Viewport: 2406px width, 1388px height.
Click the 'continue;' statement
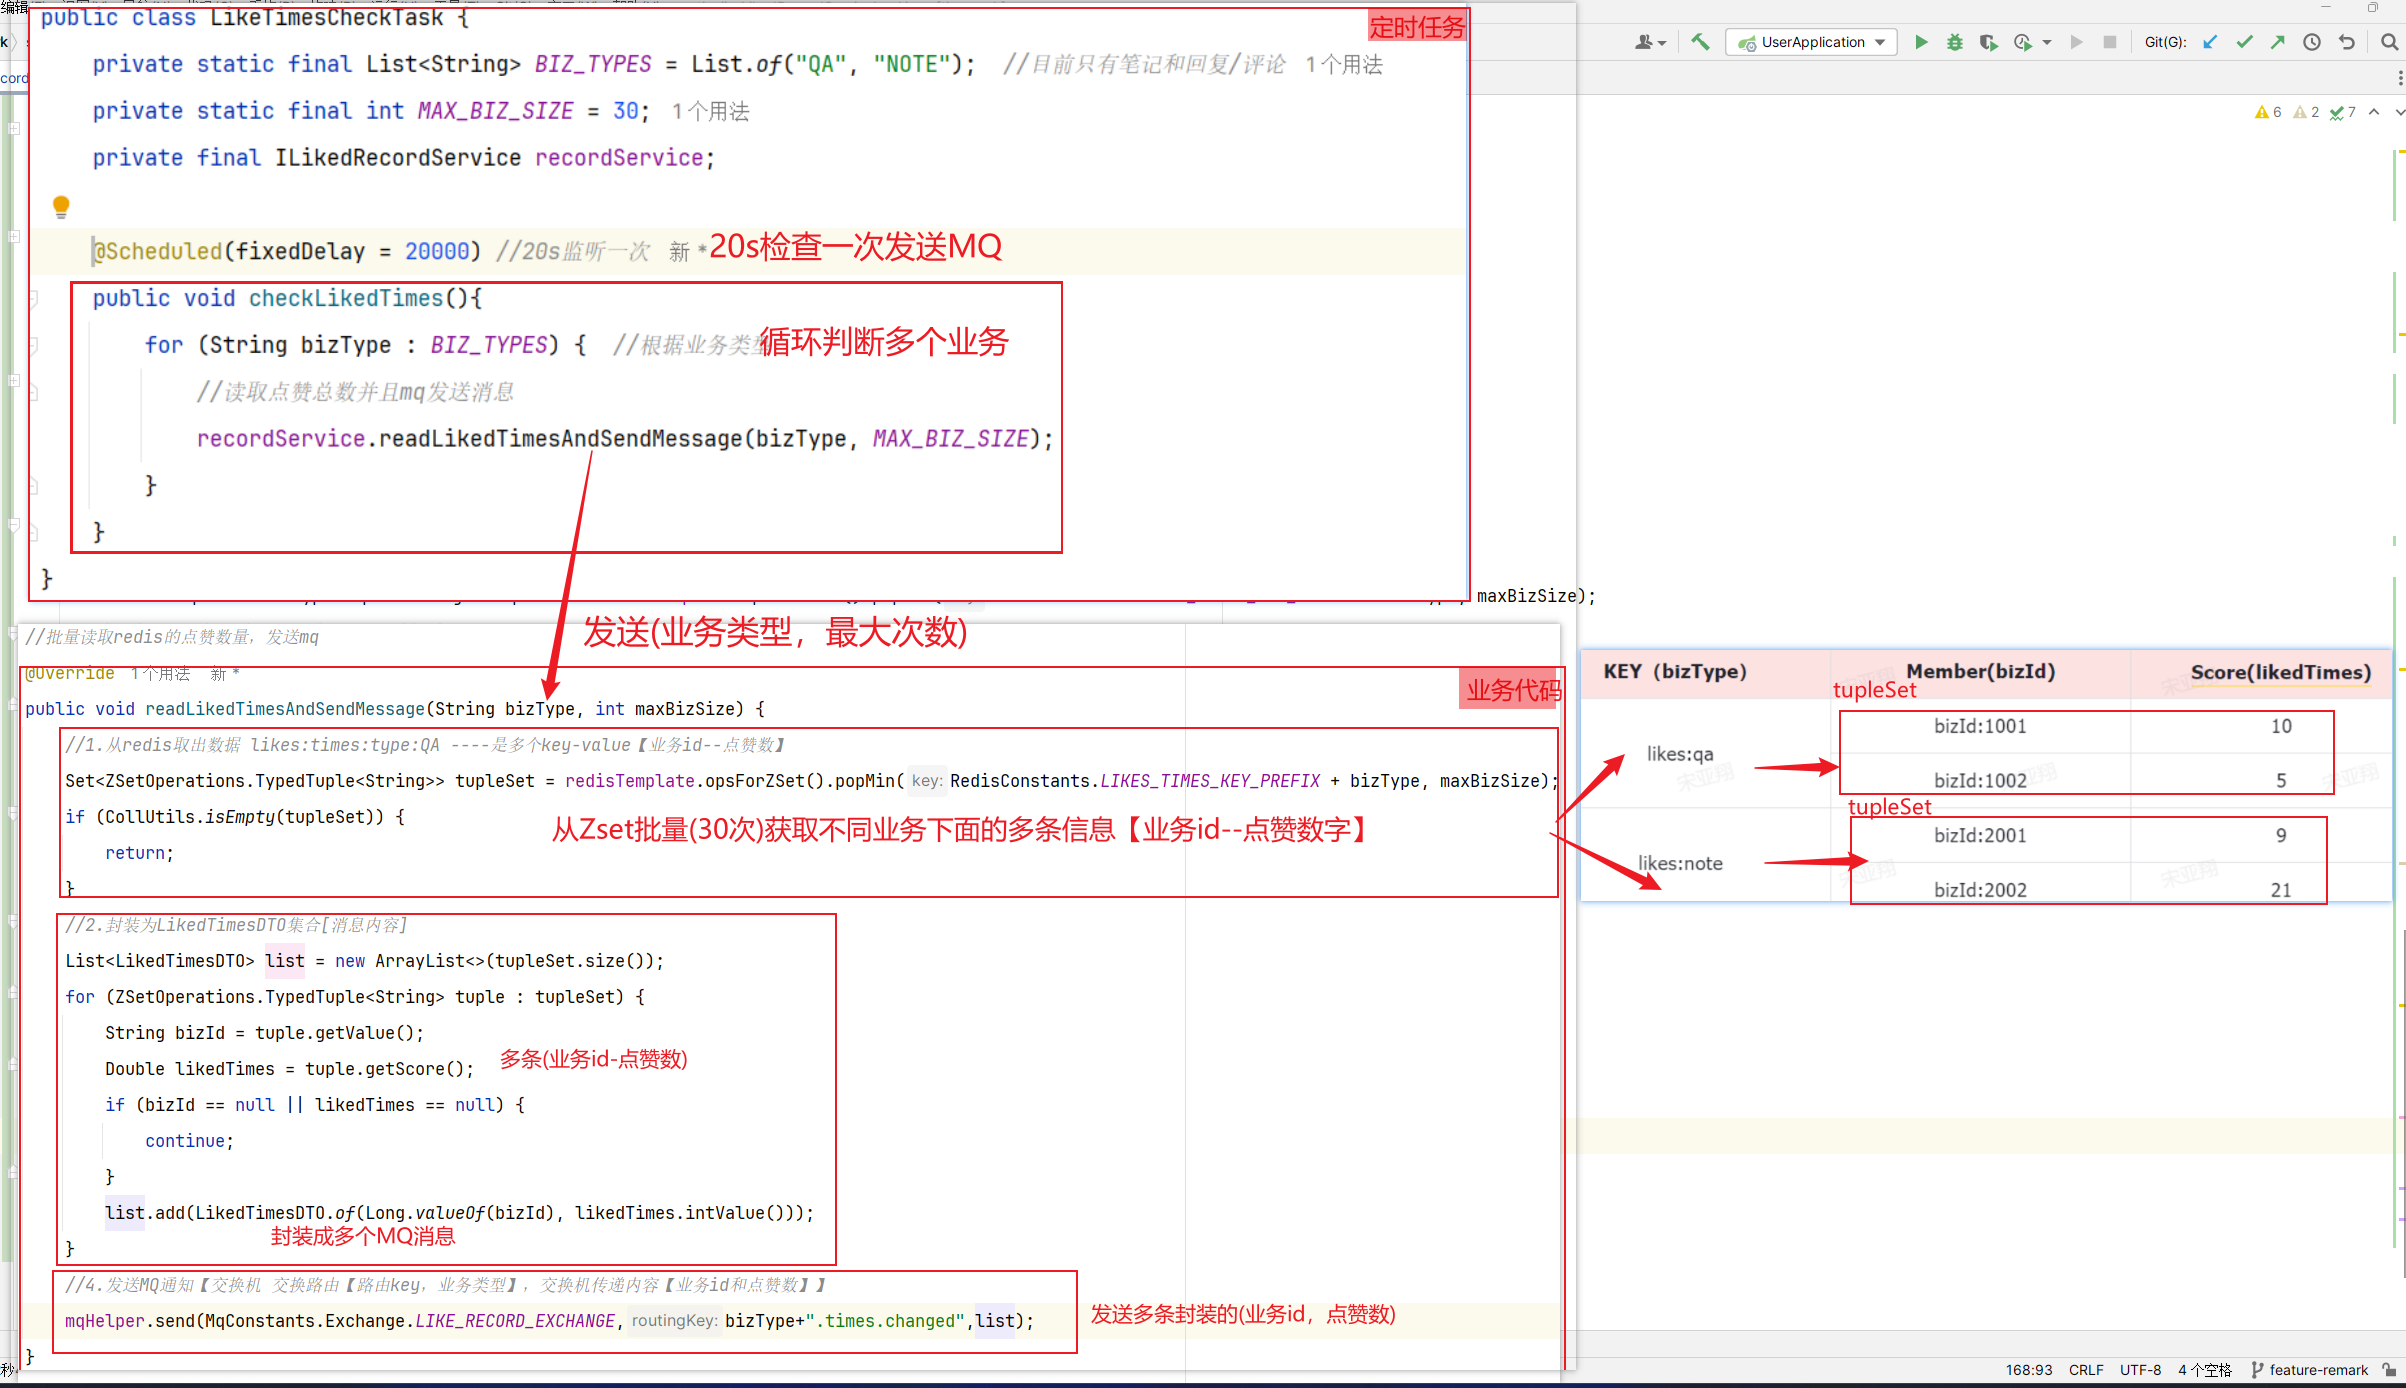click(x=189, y=1141)
